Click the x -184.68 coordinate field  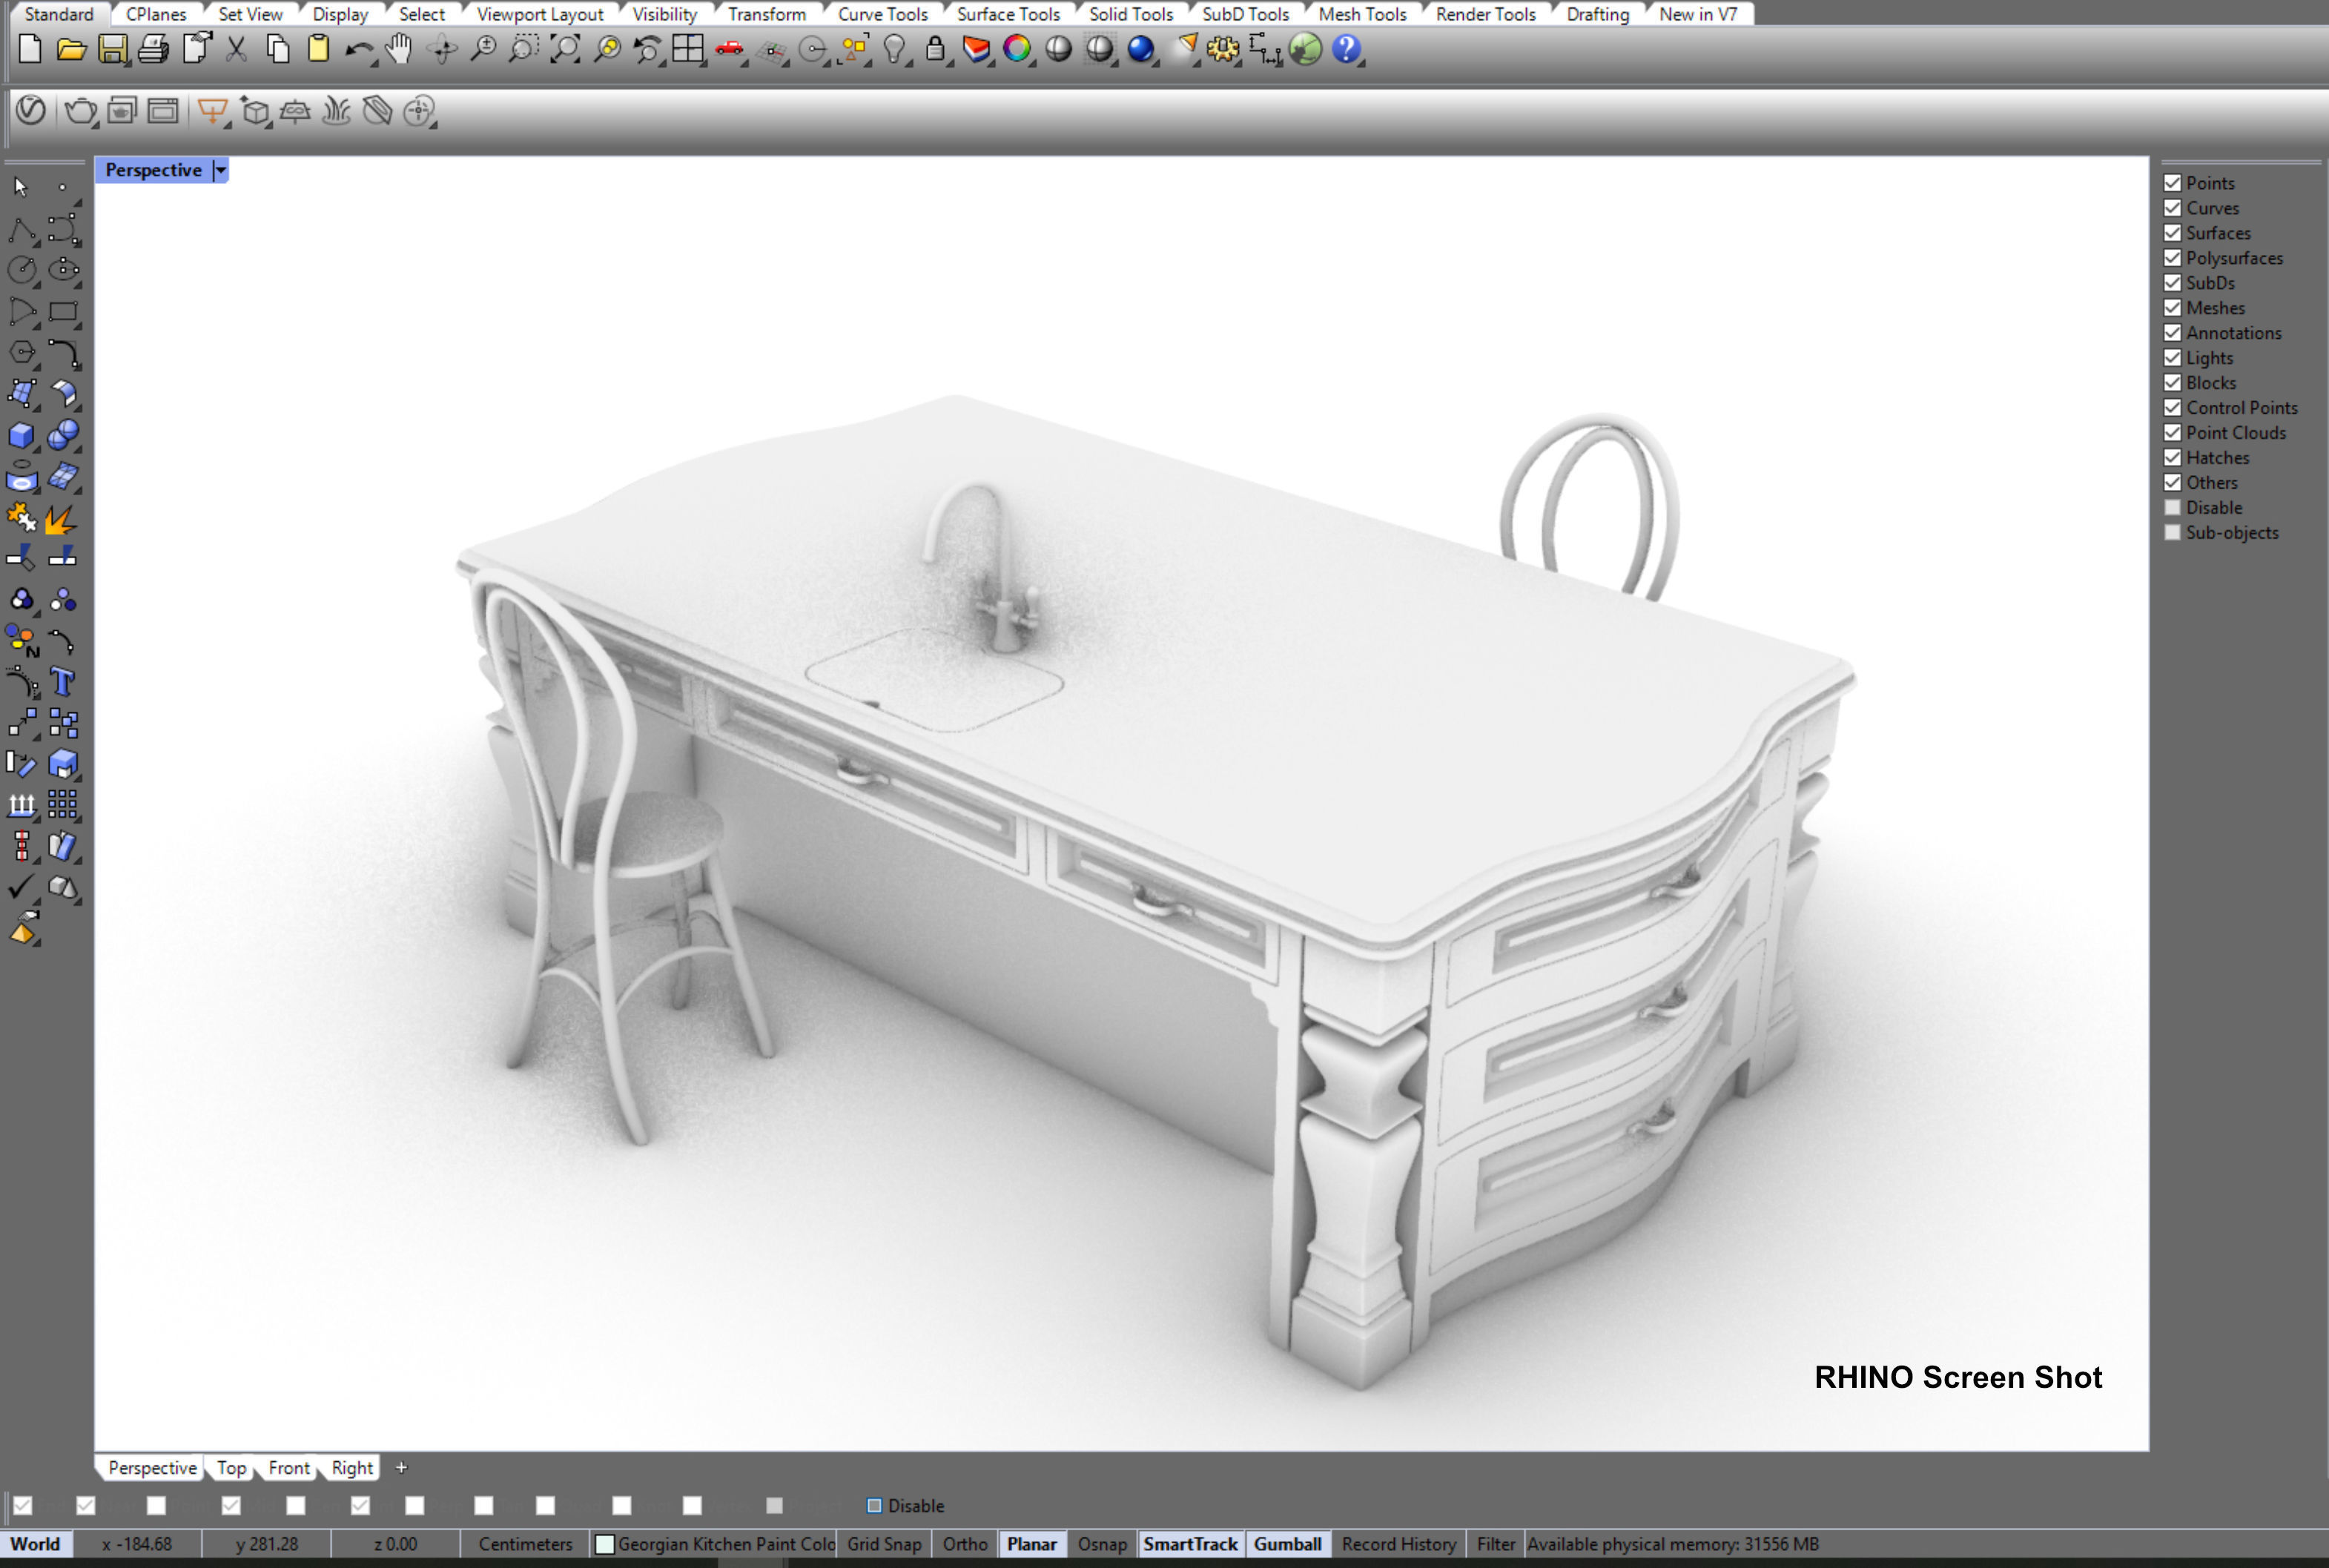(x=137, y=1544)
